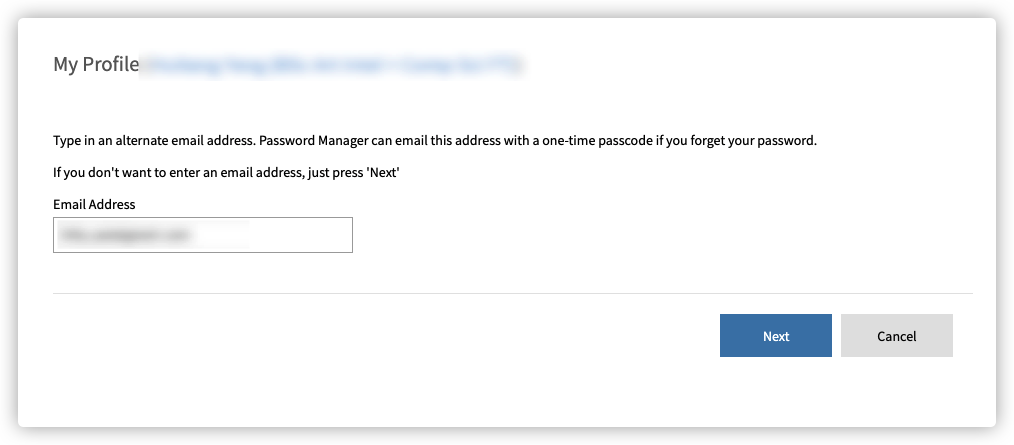Image resolution: width=1014 pixels, height=445 pixels.
Task: Select the "Email Address" field label
Action: (94, 204)
